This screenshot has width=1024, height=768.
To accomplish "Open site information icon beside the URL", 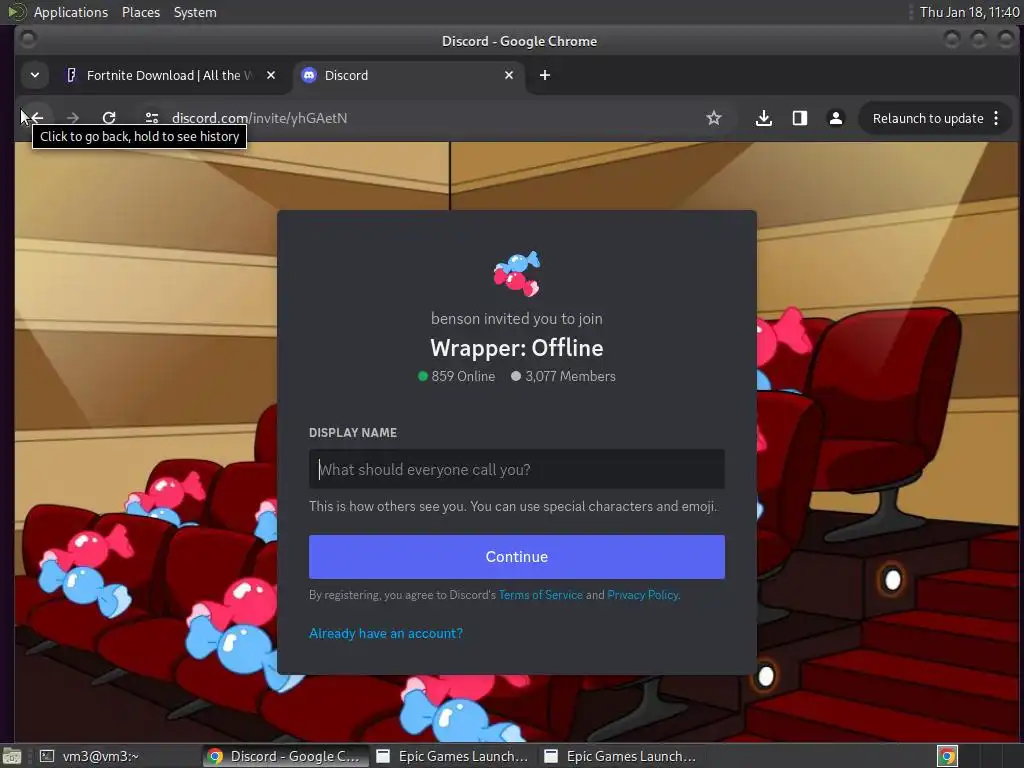I will 152,118.
